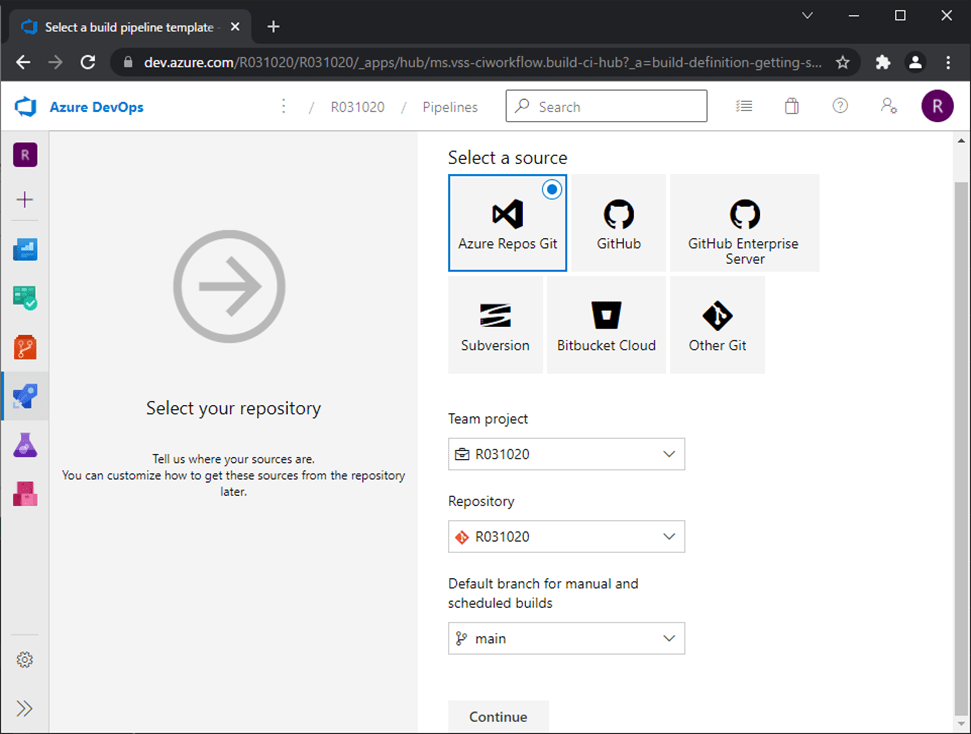Select the Azure Repos Git radio option
Screen dimensions: 971x734
click(552, 190)
